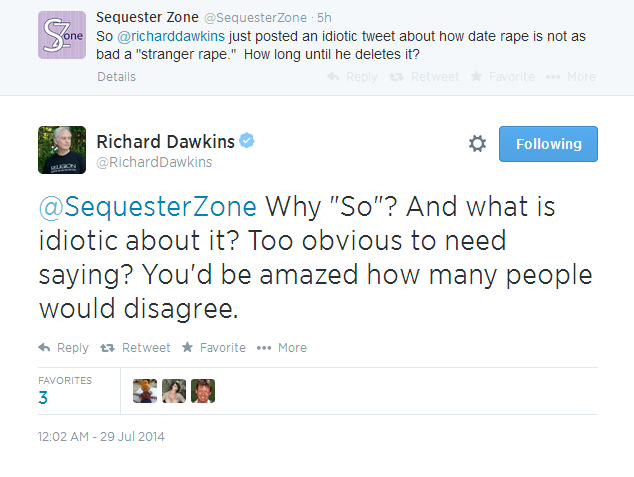Favorite Dawkins' tweet with the star
Image resolution: width=634 pixels, height=477 pixels.
pos(213,348)
